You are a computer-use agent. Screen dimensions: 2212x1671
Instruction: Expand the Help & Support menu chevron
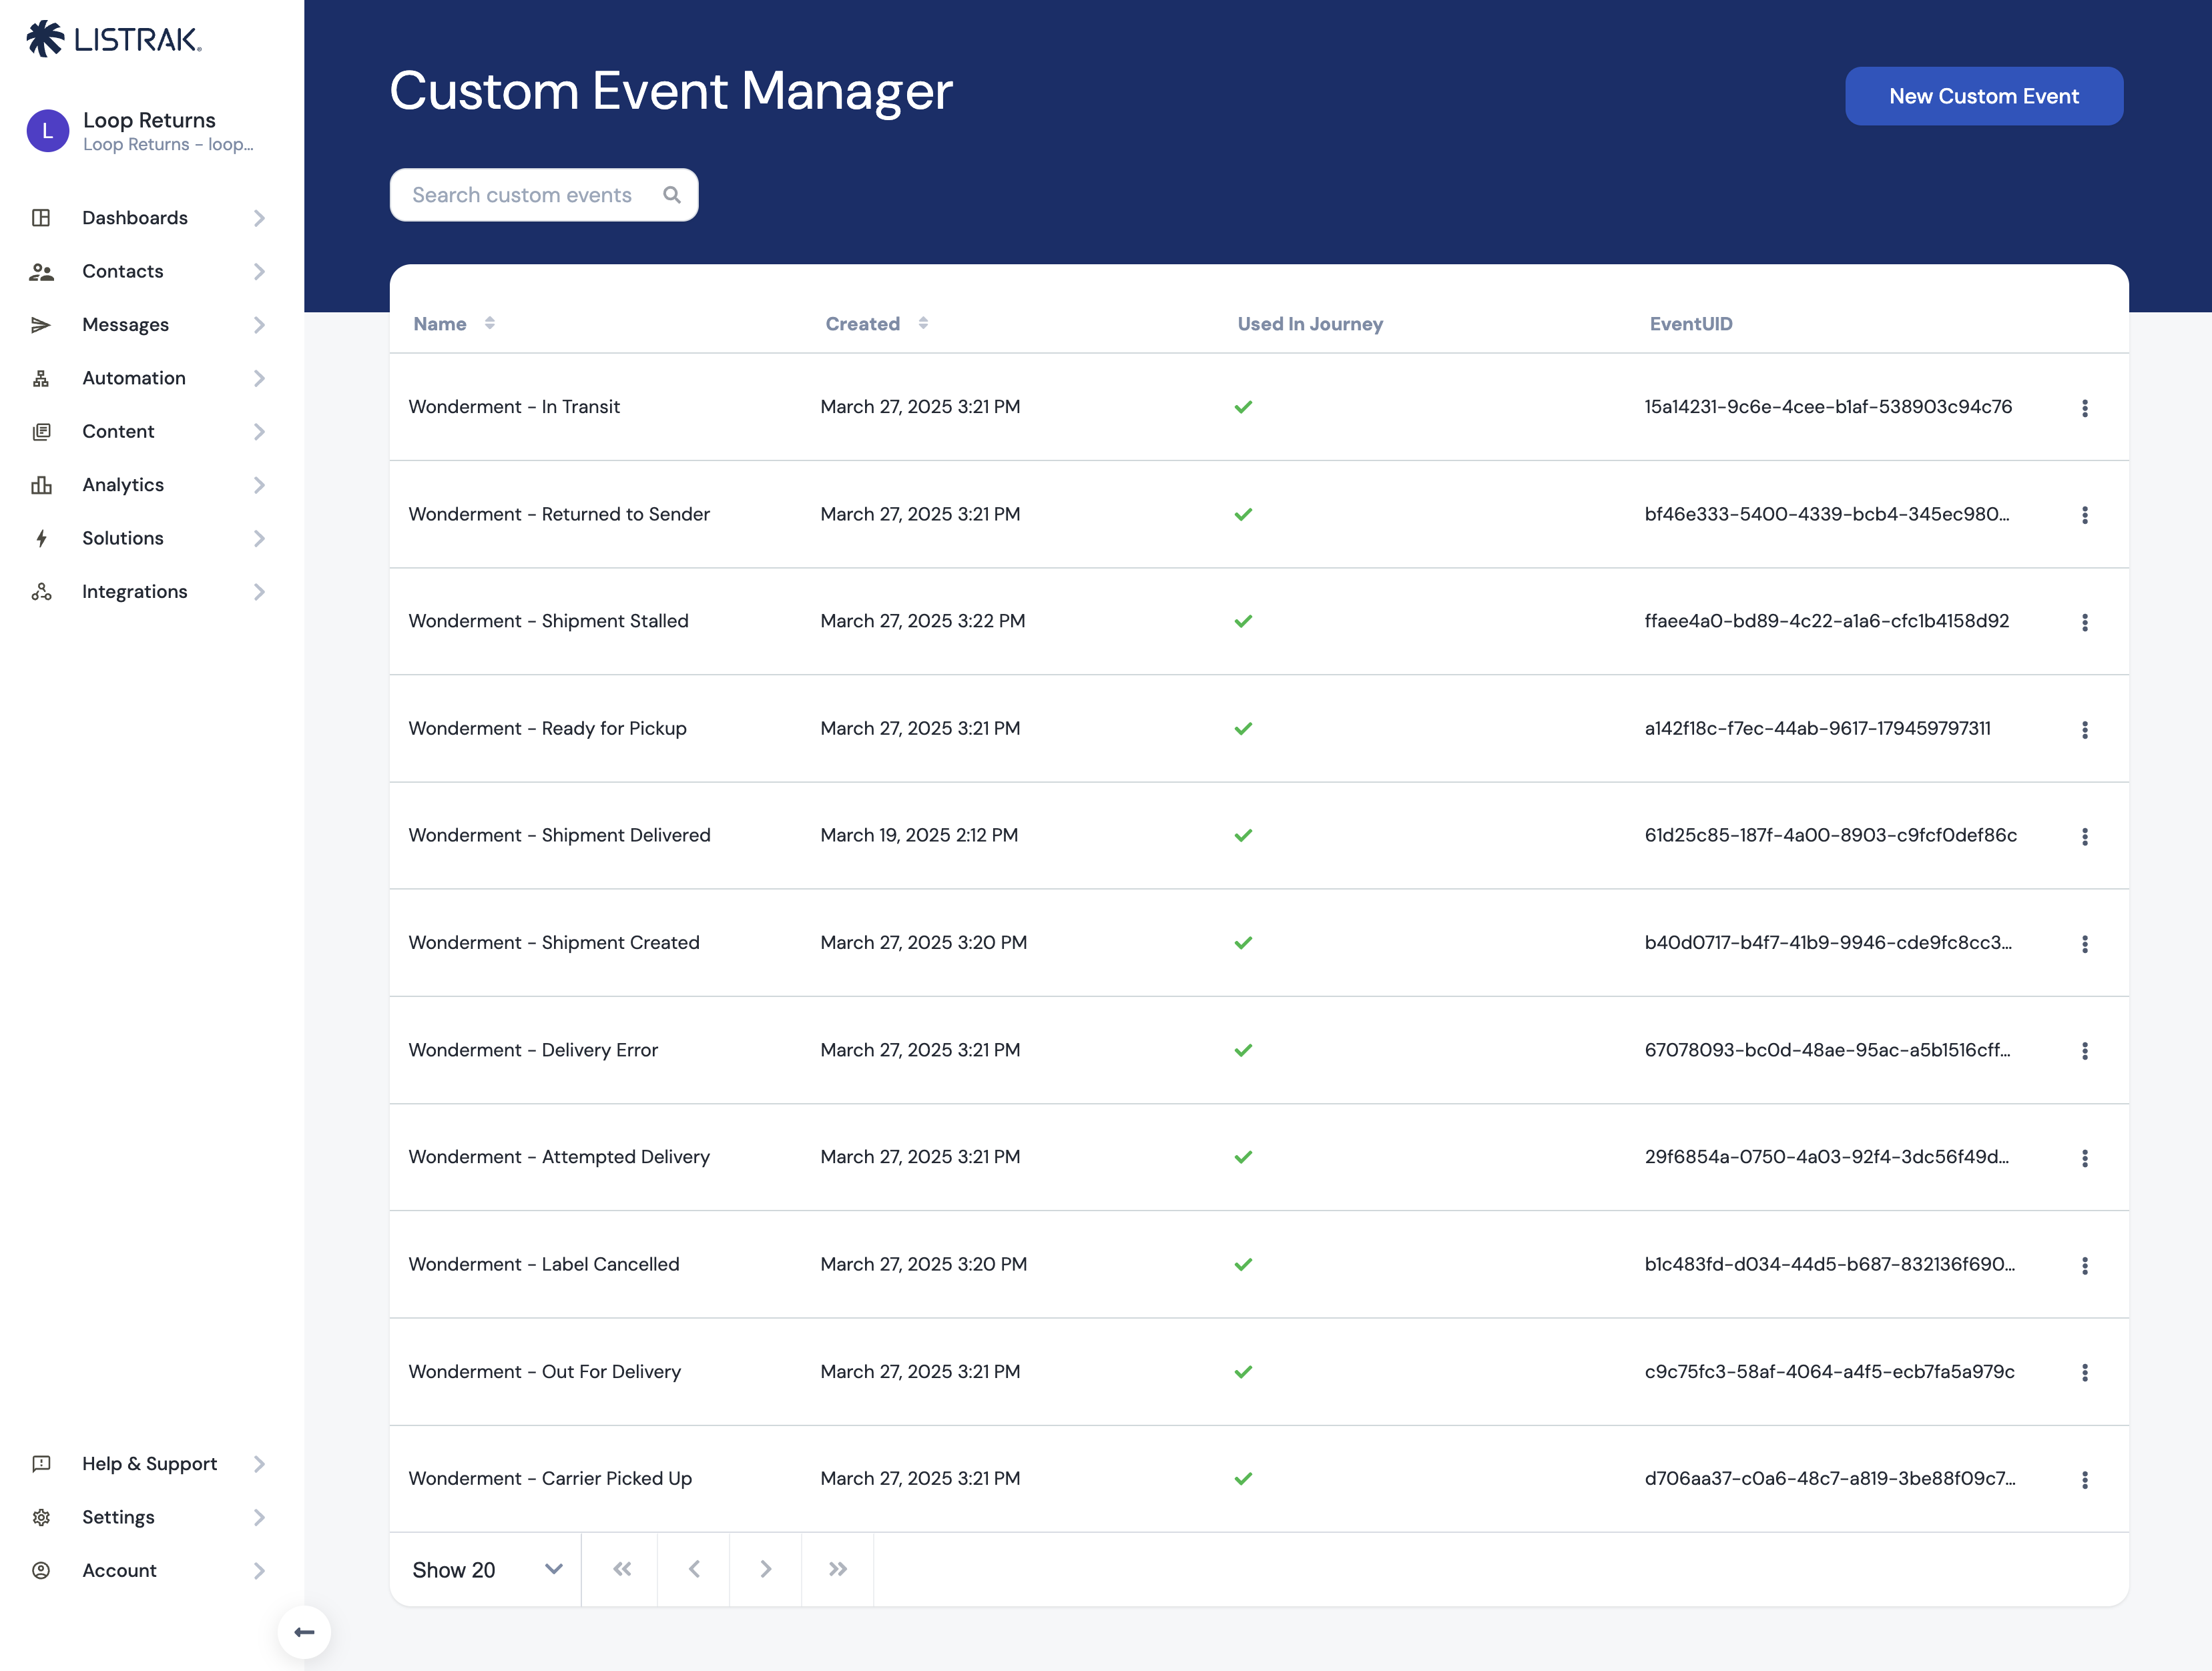[259, 1464]
